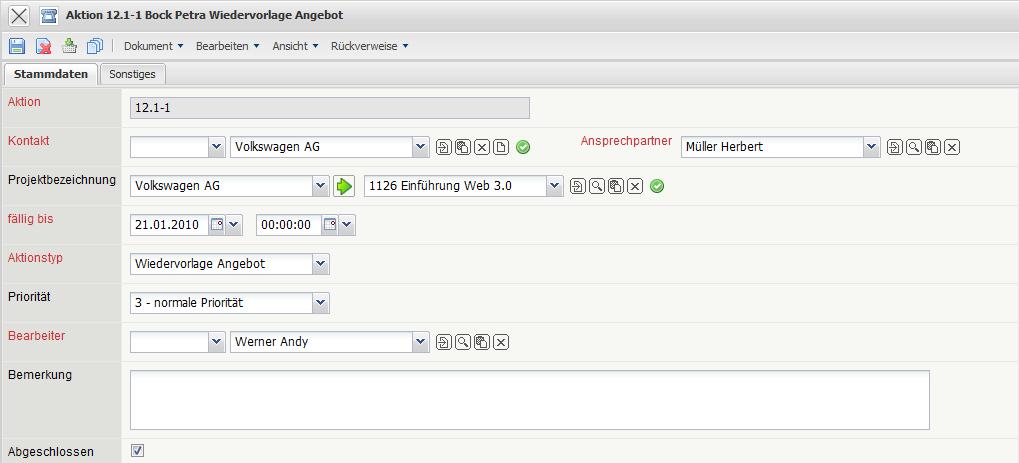Clear the project with the X icon
The image size is (1019, 463).
point(635,187)
